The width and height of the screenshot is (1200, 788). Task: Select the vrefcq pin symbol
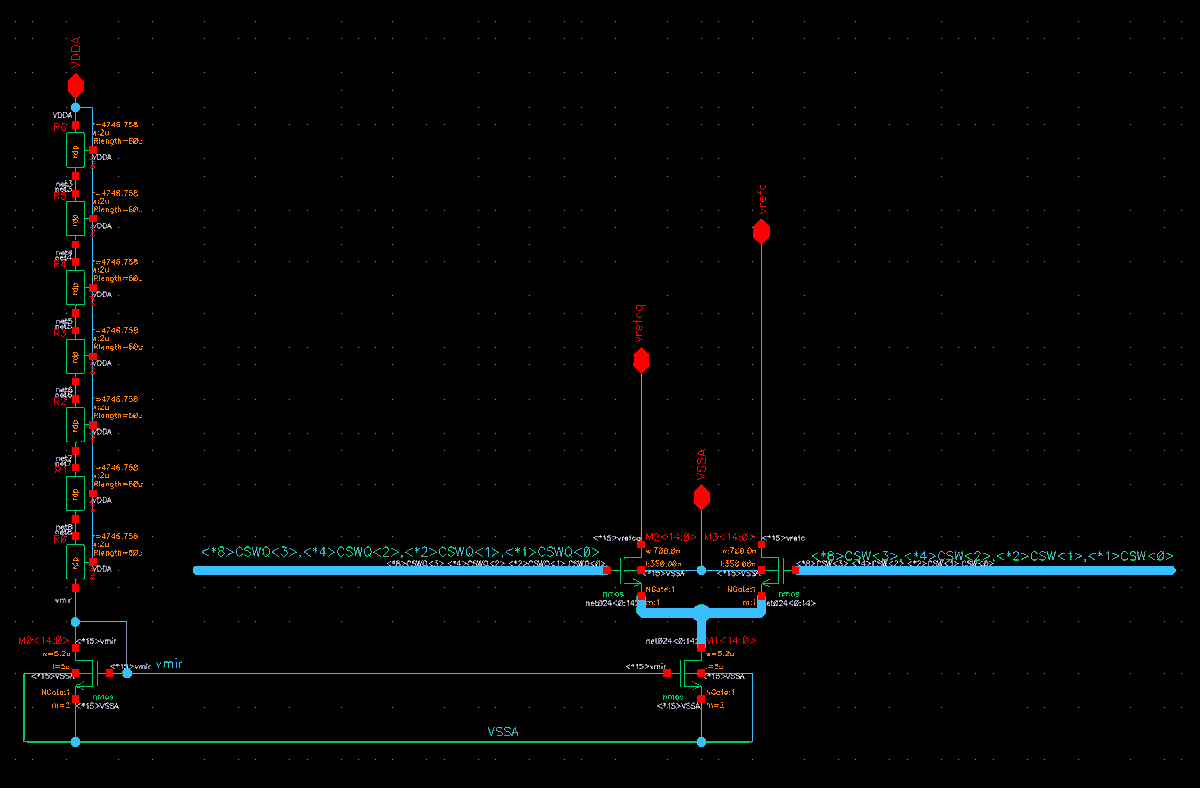click(x=641, y=361)
